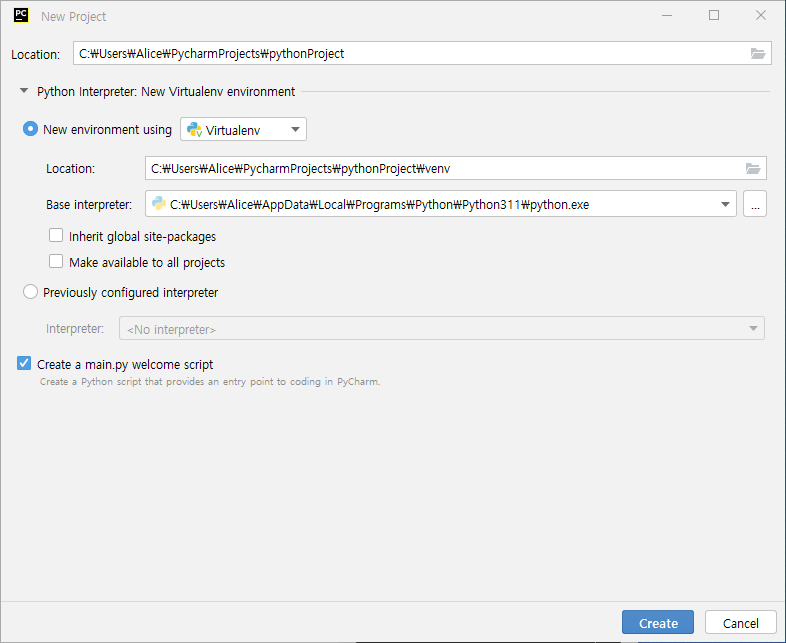Click the Virtualenv Python icon in dropdown

coord(194,130)
